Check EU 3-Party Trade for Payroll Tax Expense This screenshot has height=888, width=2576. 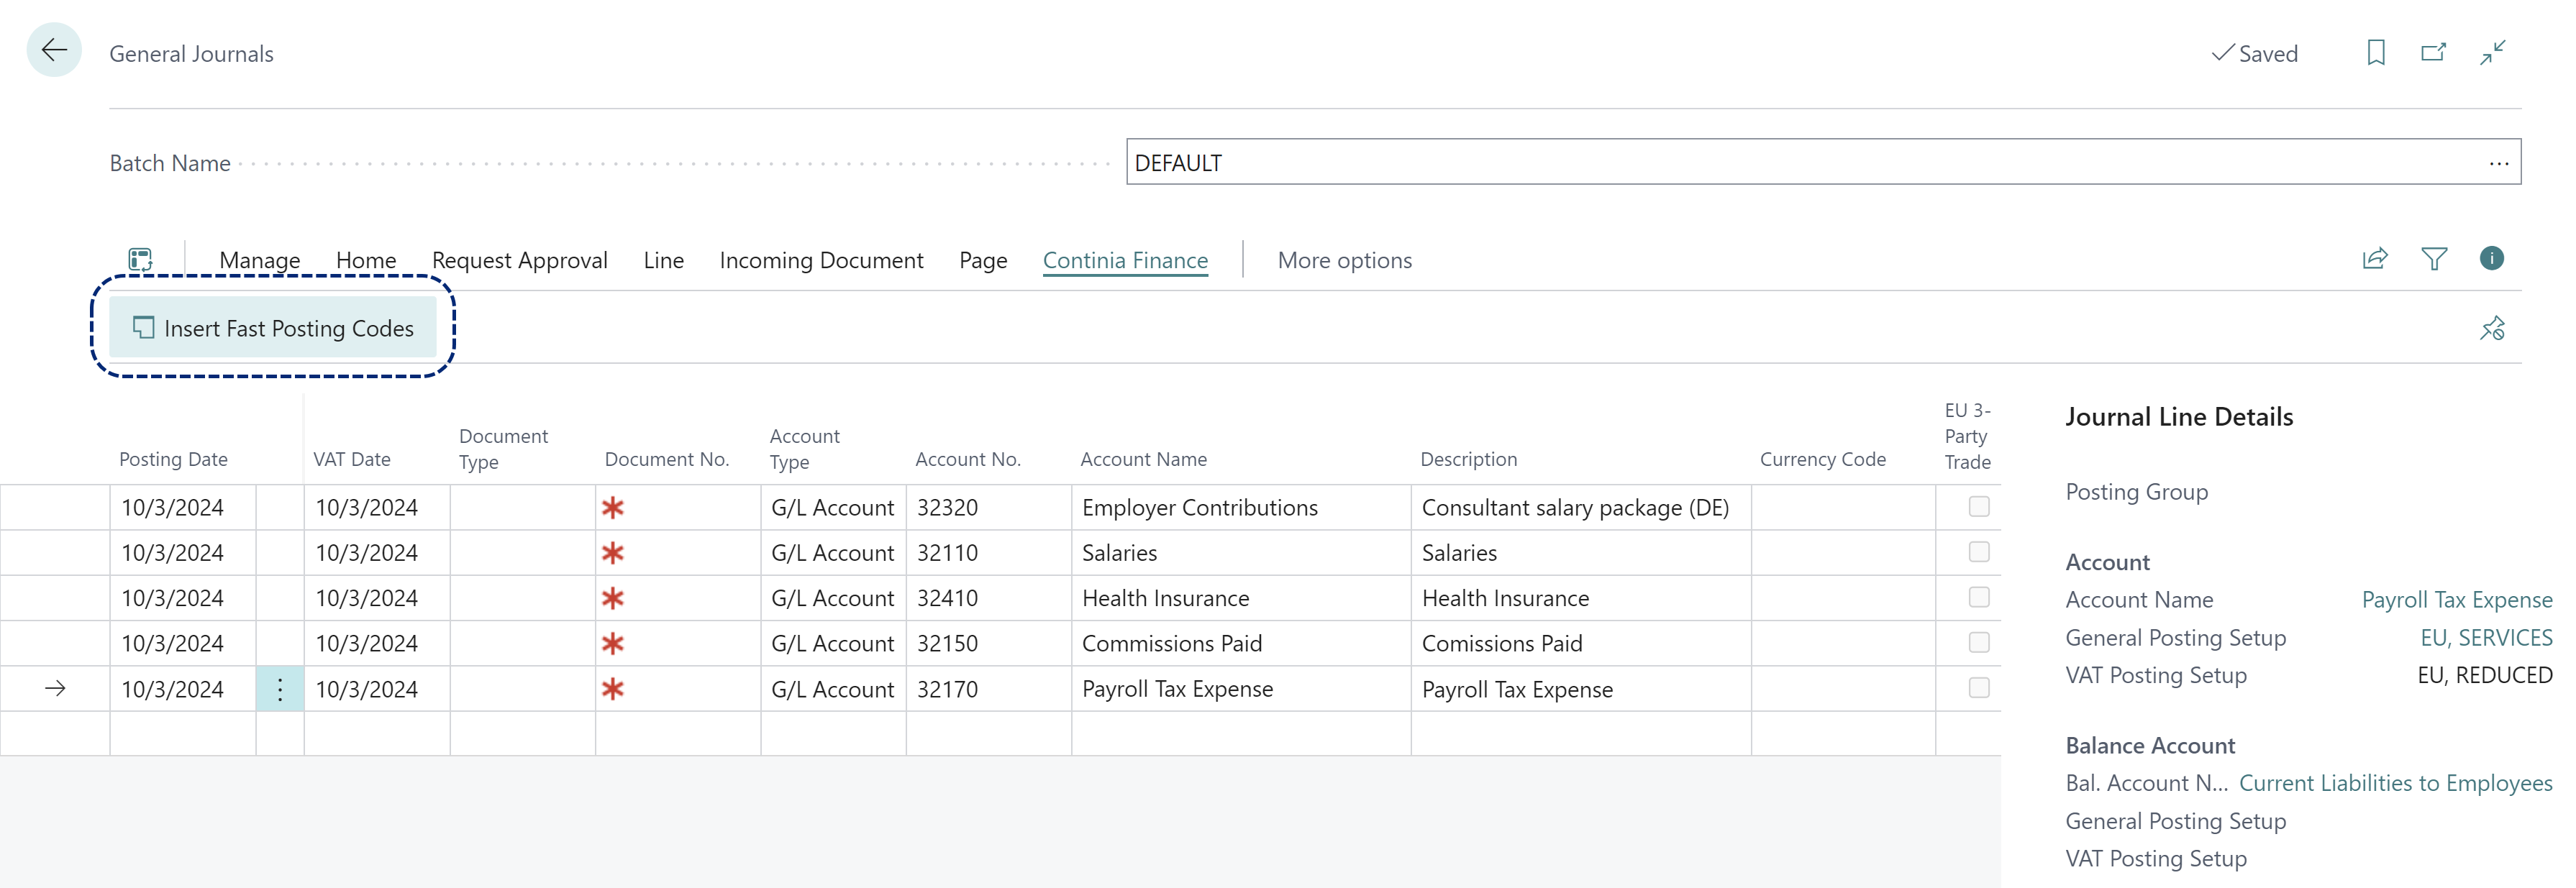pos(1979,688)
